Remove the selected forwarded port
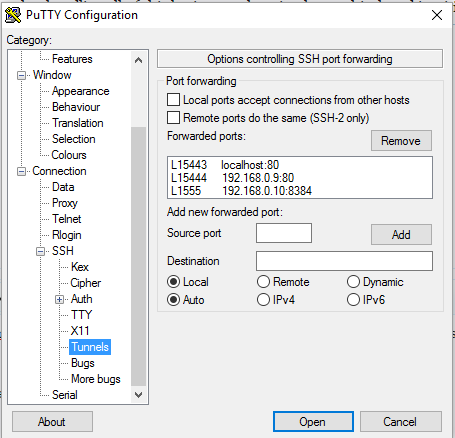The width and height of the screenshot is (455, 438). 401,141
